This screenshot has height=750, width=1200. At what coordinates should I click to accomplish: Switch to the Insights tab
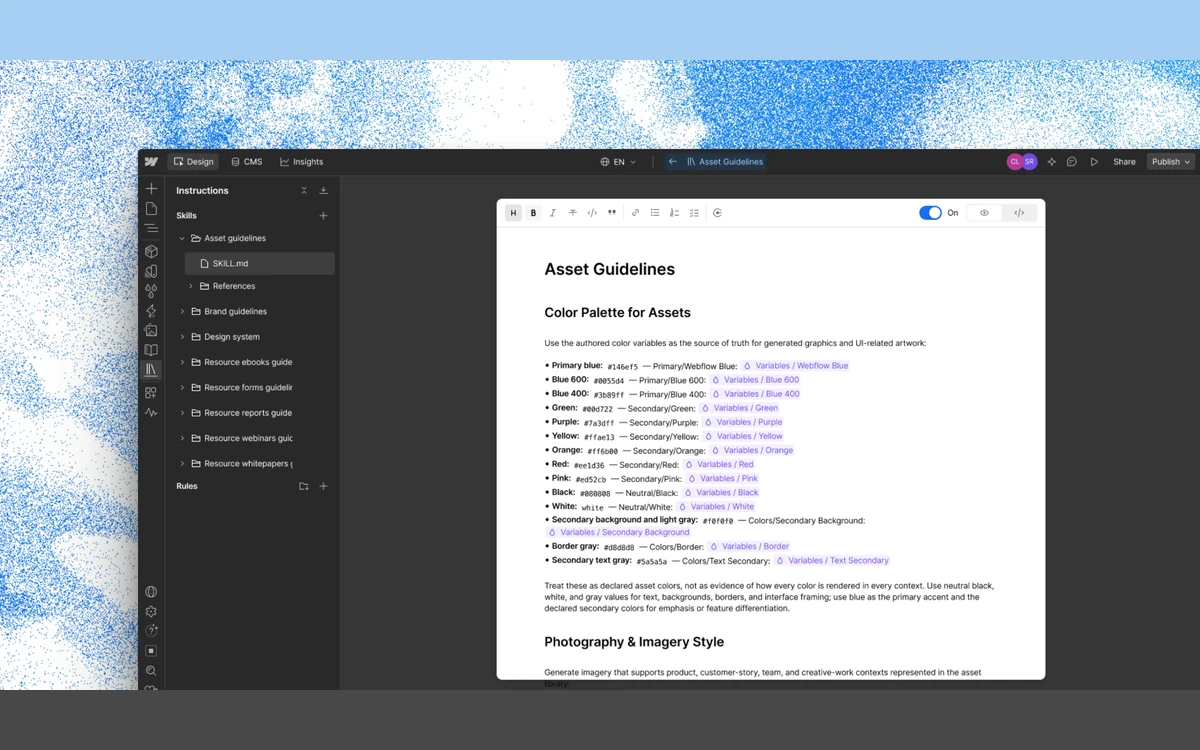pyautogui.click(x=301, y=162)
